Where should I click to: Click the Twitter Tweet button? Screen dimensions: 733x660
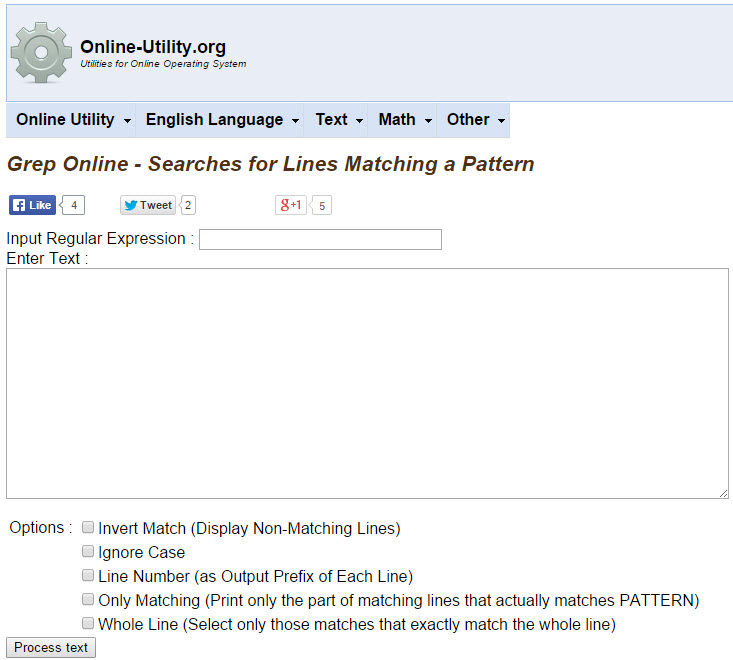(148, 205)
